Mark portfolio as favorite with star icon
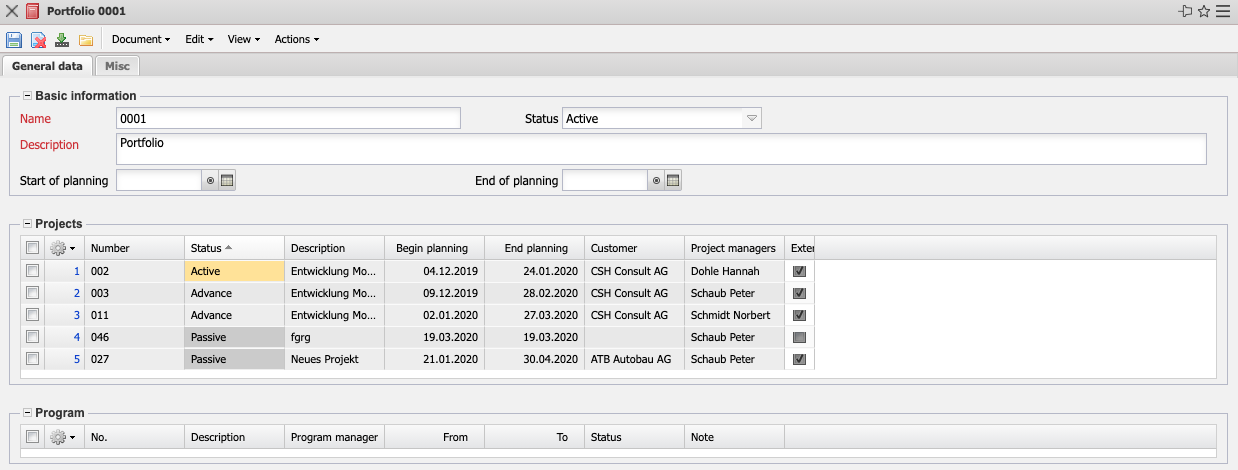1238x470 pixels. point(1204,11)
